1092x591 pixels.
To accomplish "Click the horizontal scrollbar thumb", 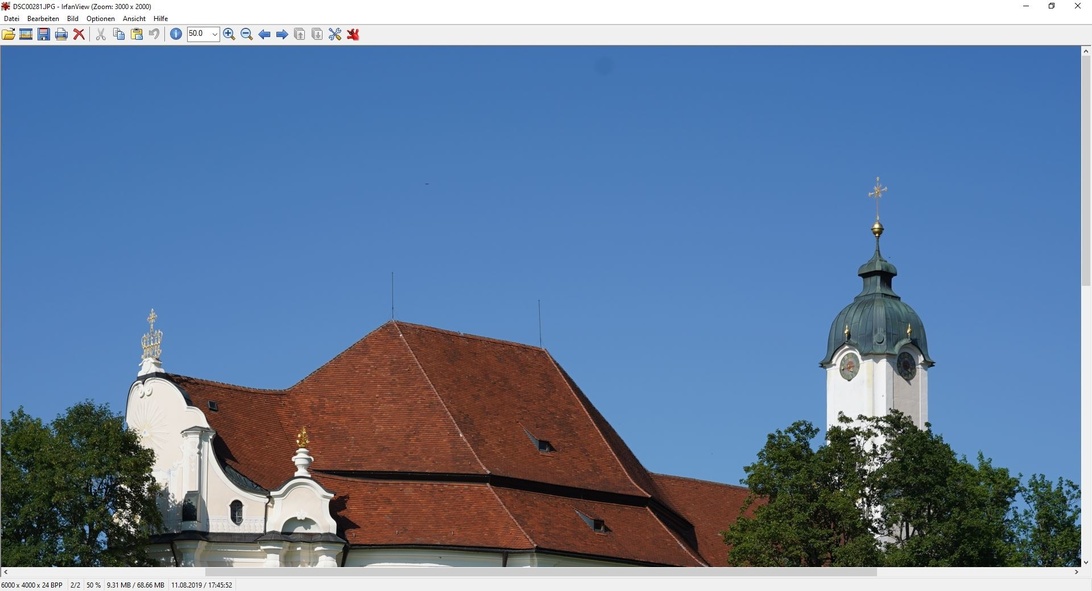I will click(540, 572).
